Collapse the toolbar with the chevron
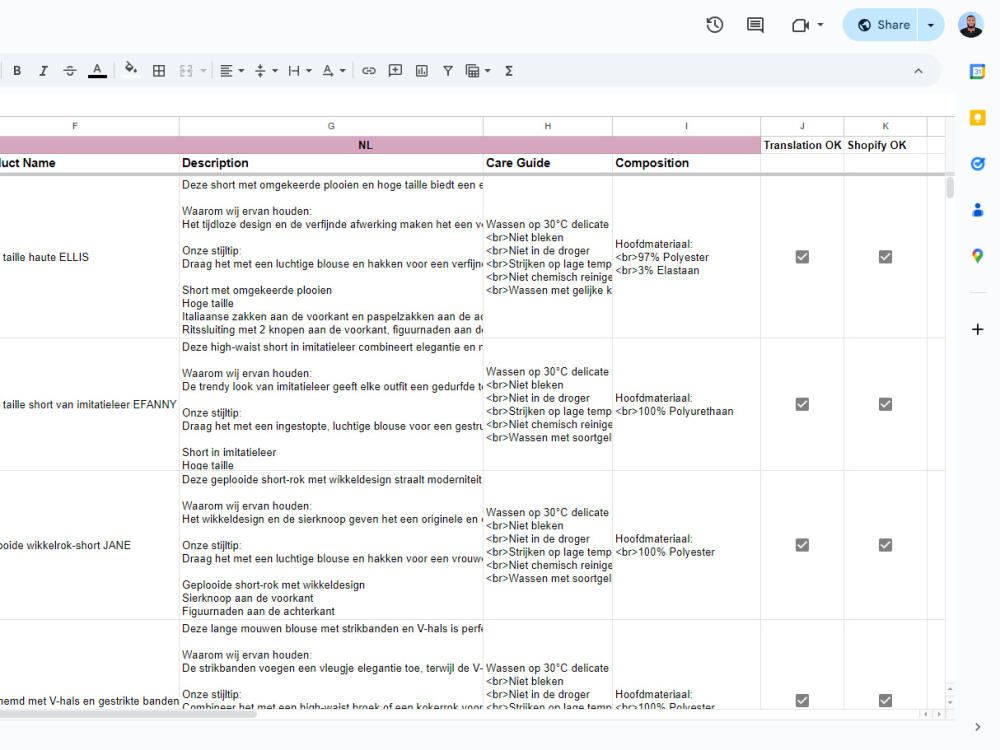This screenshot has width=1000, height=750. 918,71
